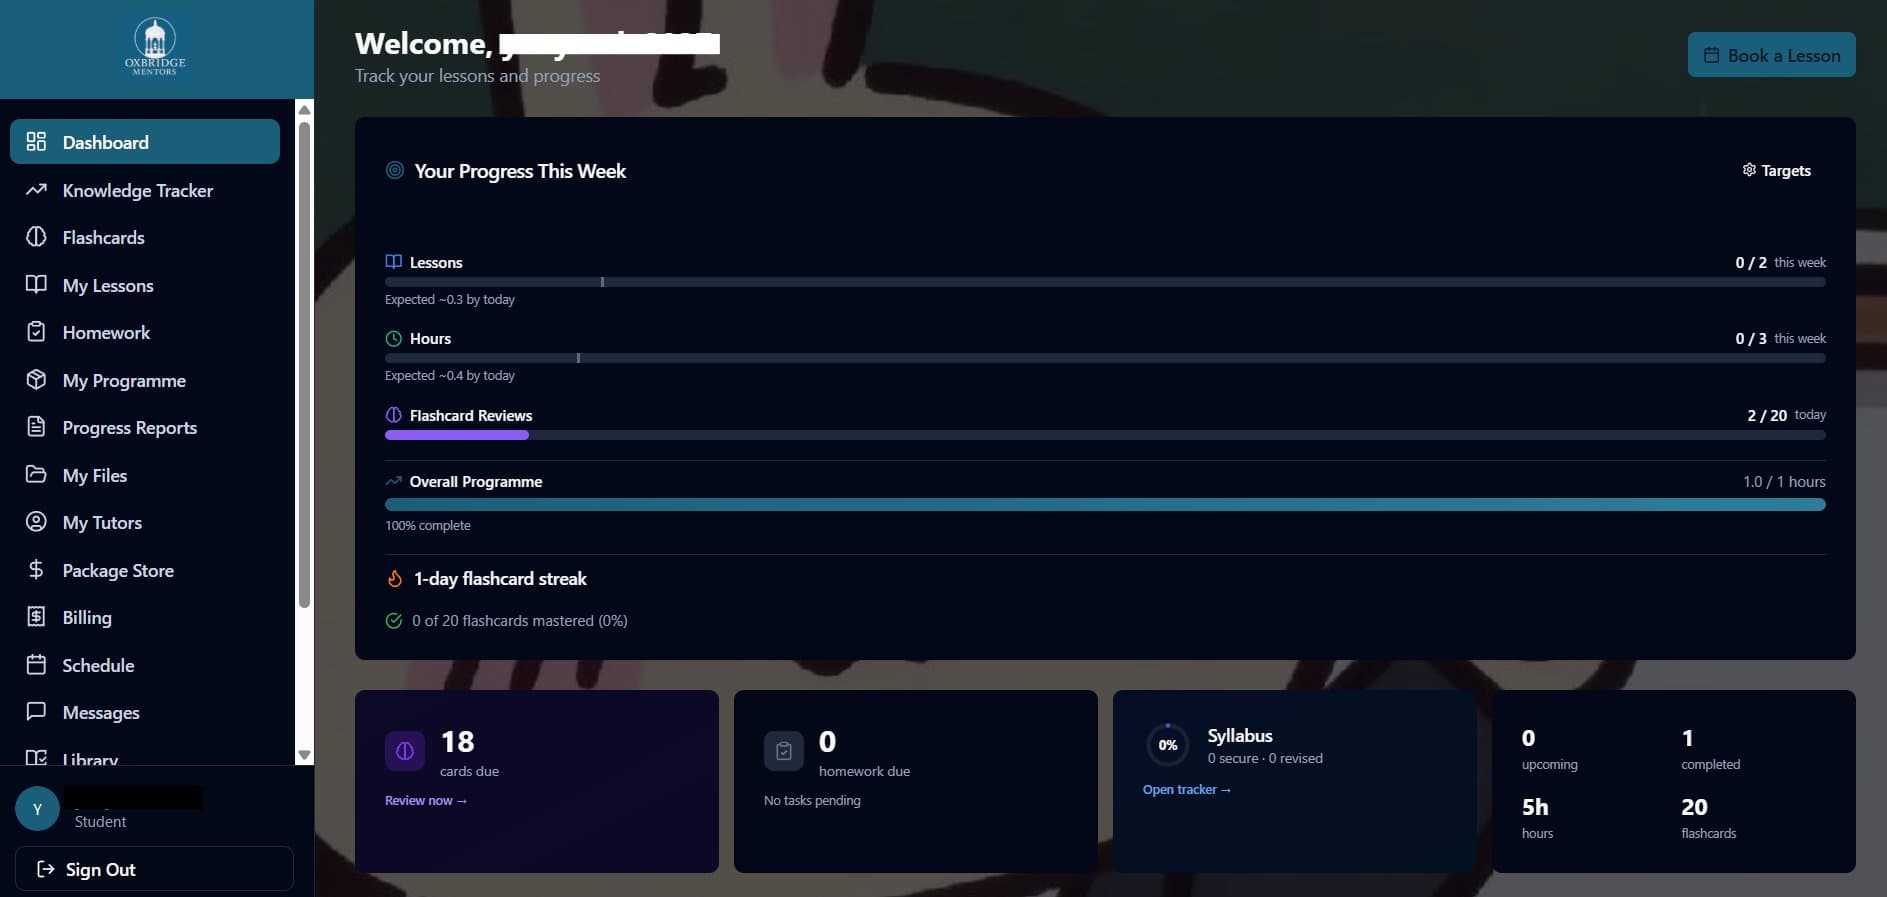
Task: Open the Targets settings
Action: (1776, 170)
